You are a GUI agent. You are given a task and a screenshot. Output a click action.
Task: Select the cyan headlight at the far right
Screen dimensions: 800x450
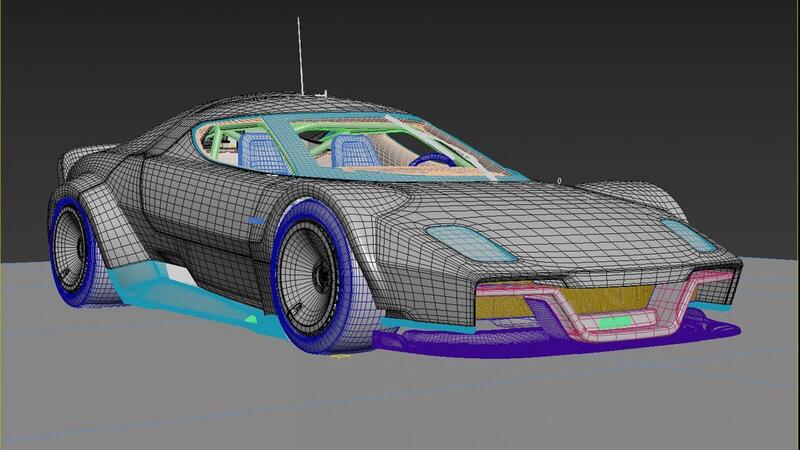pyautogui.click(x=690, y=234)
